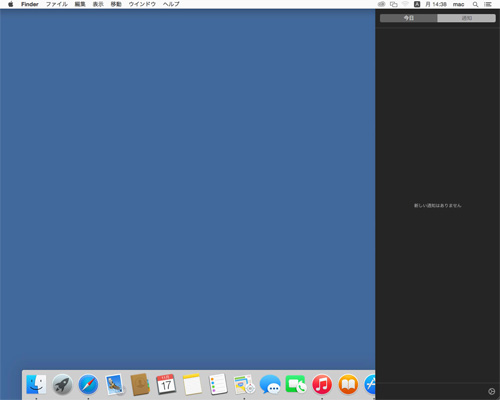Open App Store icon at Dock edge
Viewport: 500px width, 400px height.
(x=370, y=384)
